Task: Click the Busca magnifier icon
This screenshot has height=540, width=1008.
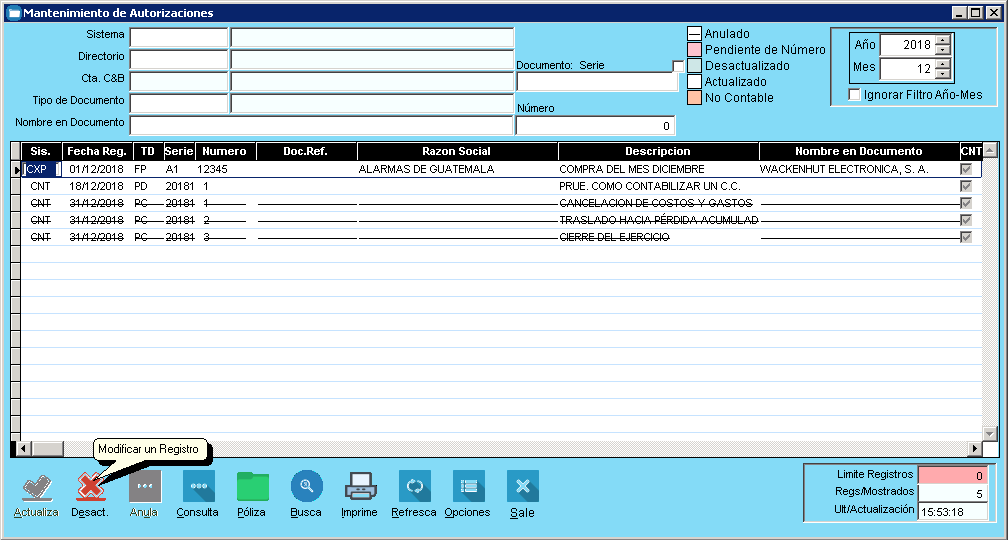Action: pyautogui.click(x=306, y=487)
